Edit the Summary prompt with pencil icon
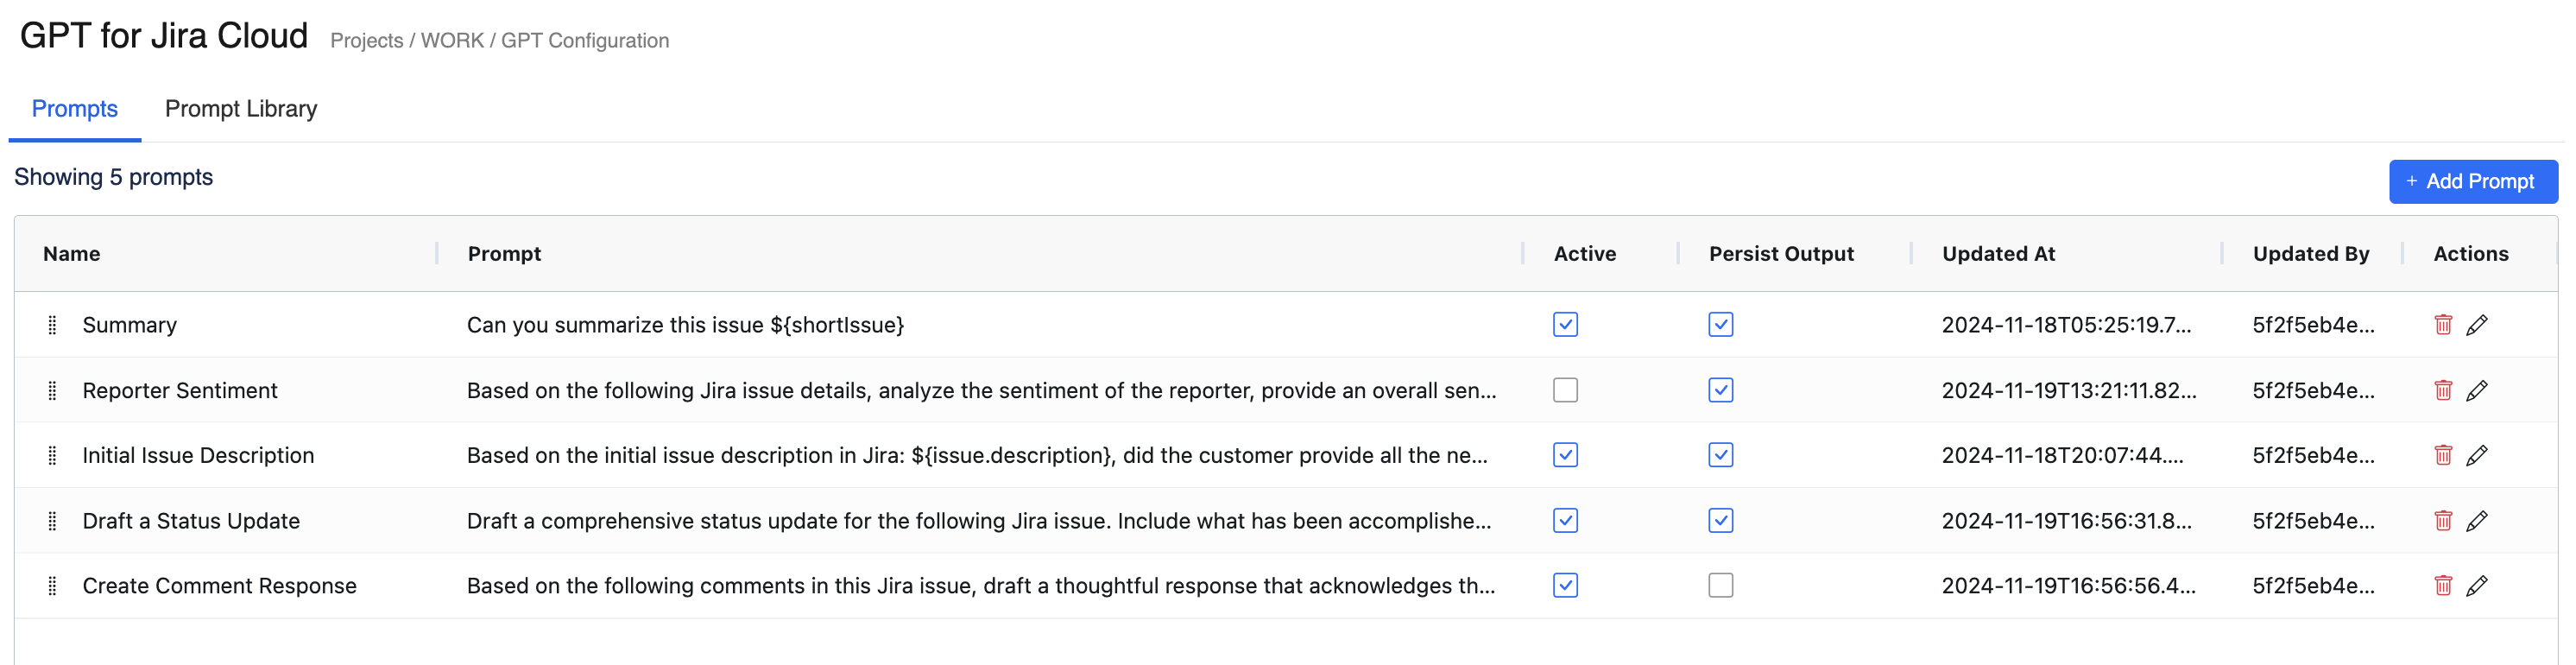Screen dimensions: 2576x665 (x=2476, y=325)
